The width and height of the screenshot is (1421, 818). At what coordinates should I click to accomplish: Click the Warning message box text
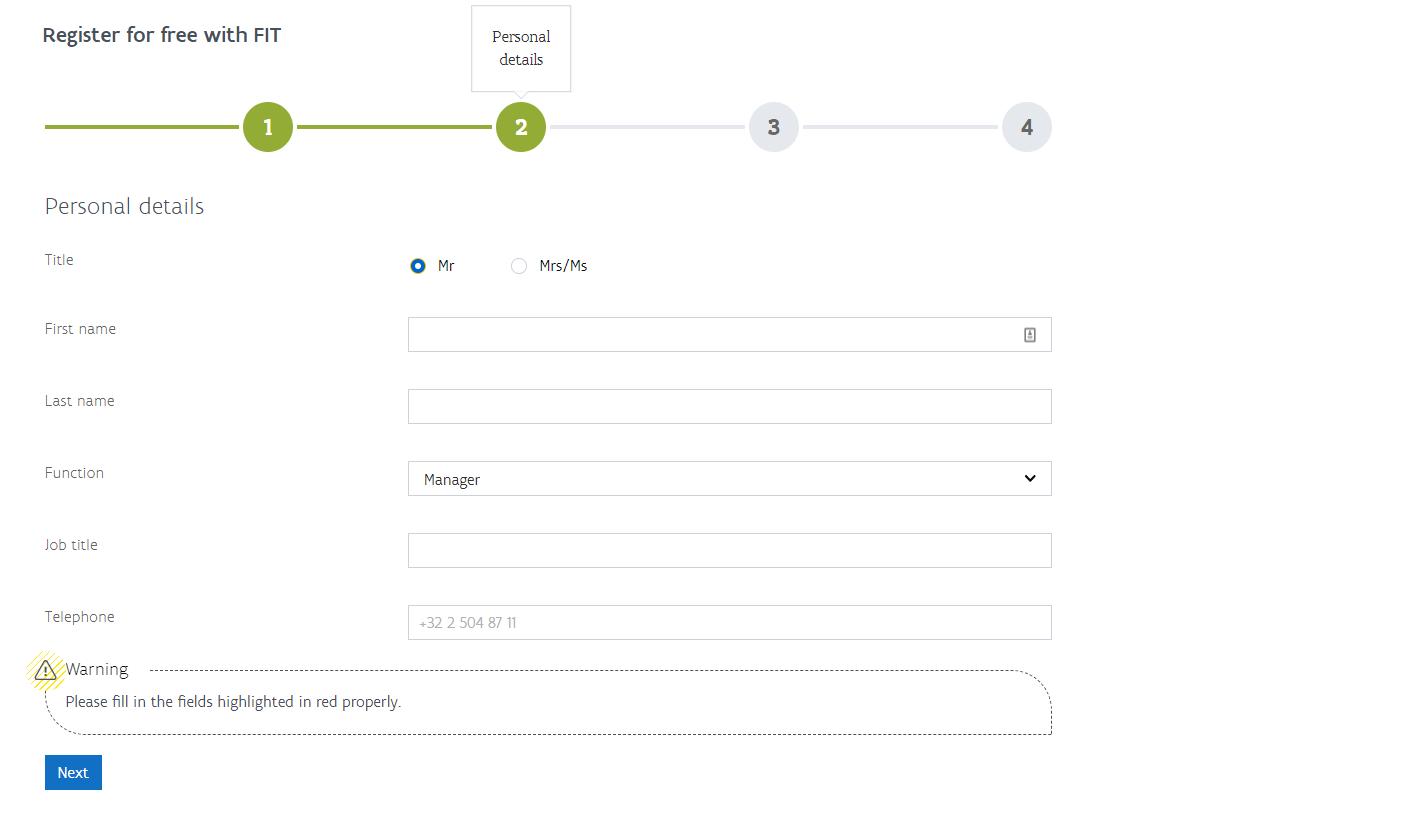click(233, 702)
